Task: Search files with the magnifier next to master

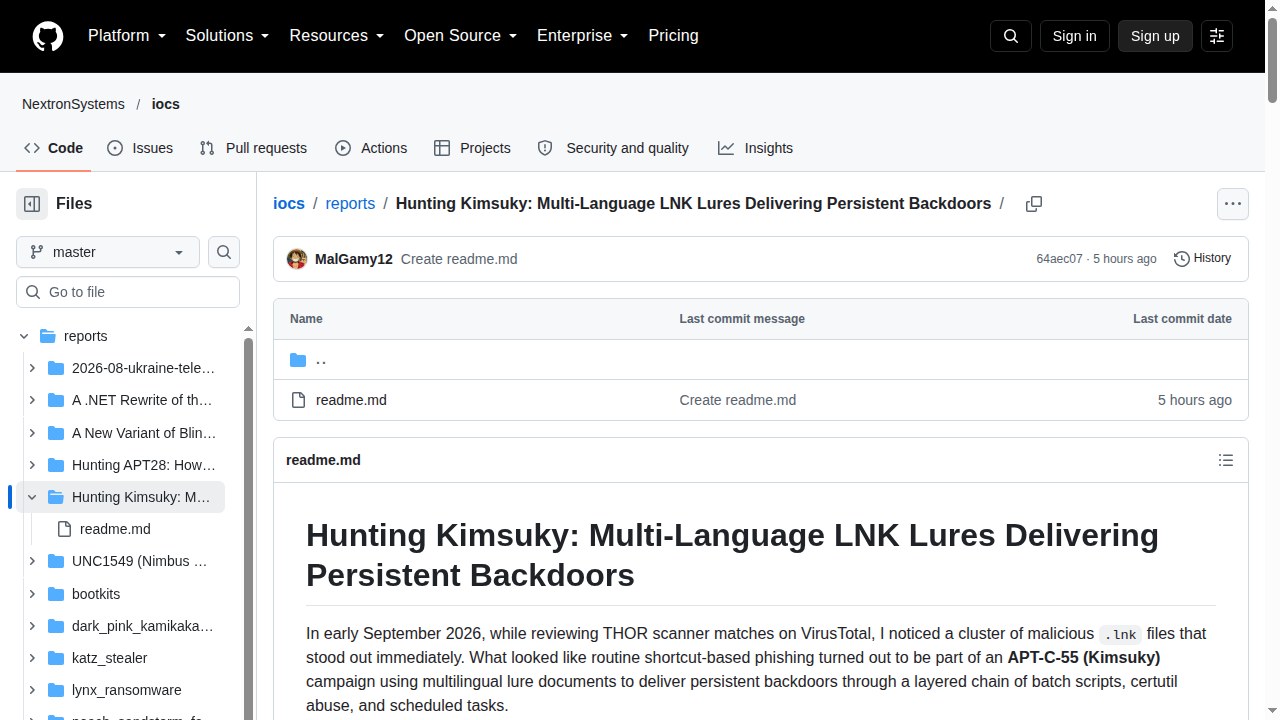Action: click(x=224, y=252)
